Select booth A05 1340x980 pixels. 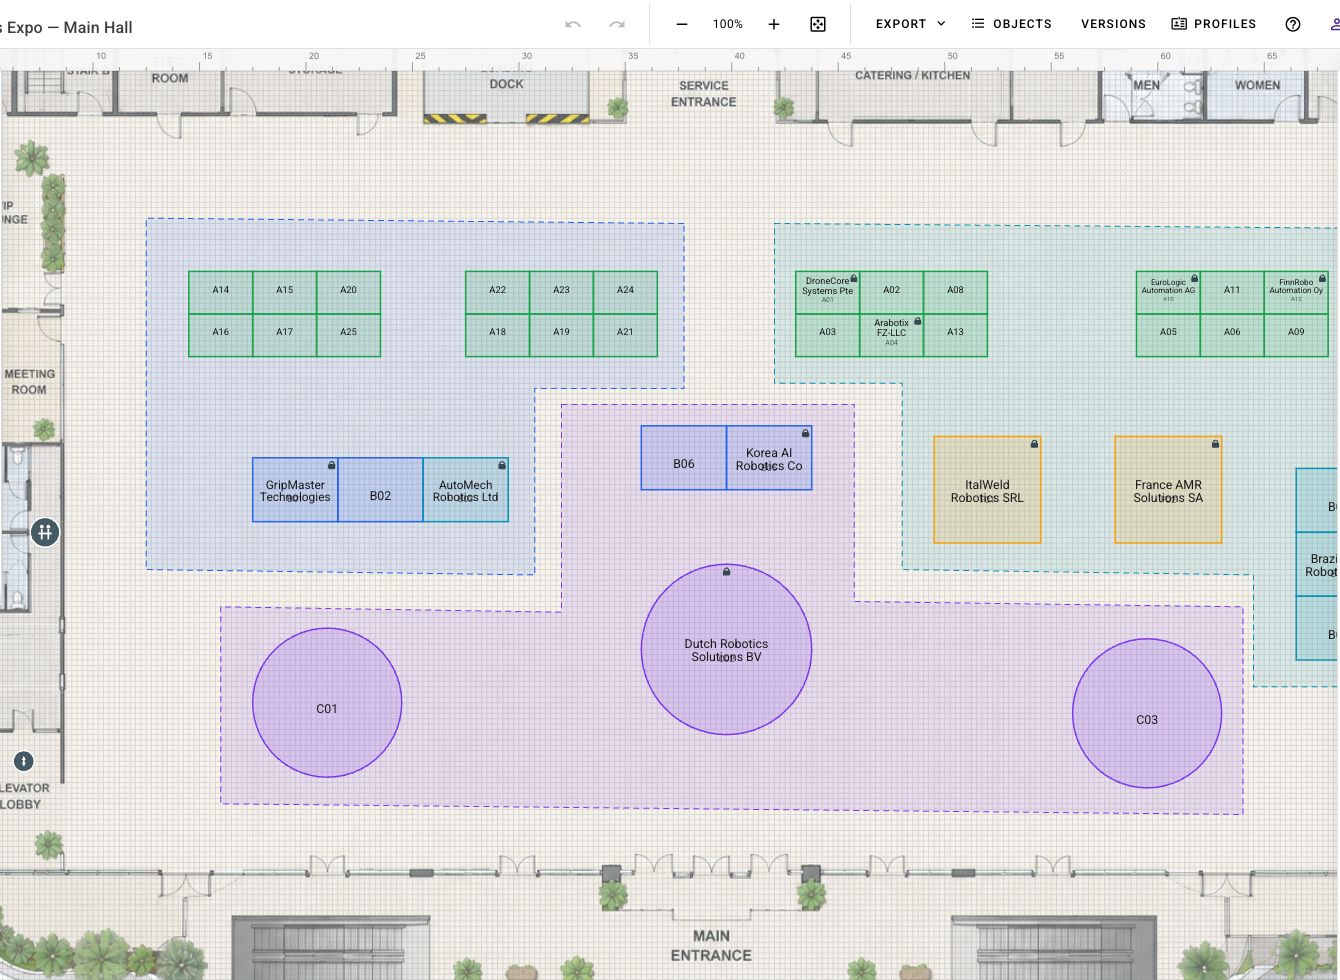coord(1168,335)
